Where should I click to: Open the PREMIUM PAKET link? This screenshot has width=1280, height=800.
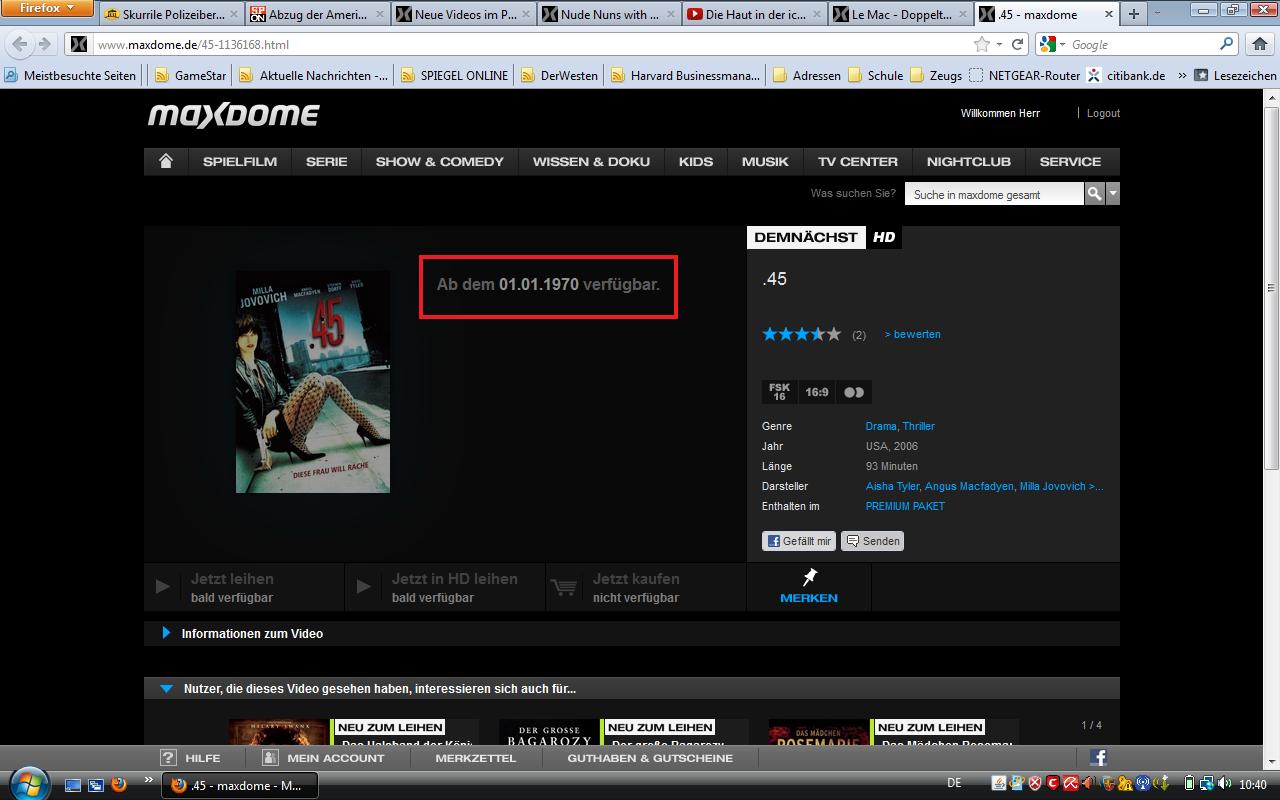[905, 506]
